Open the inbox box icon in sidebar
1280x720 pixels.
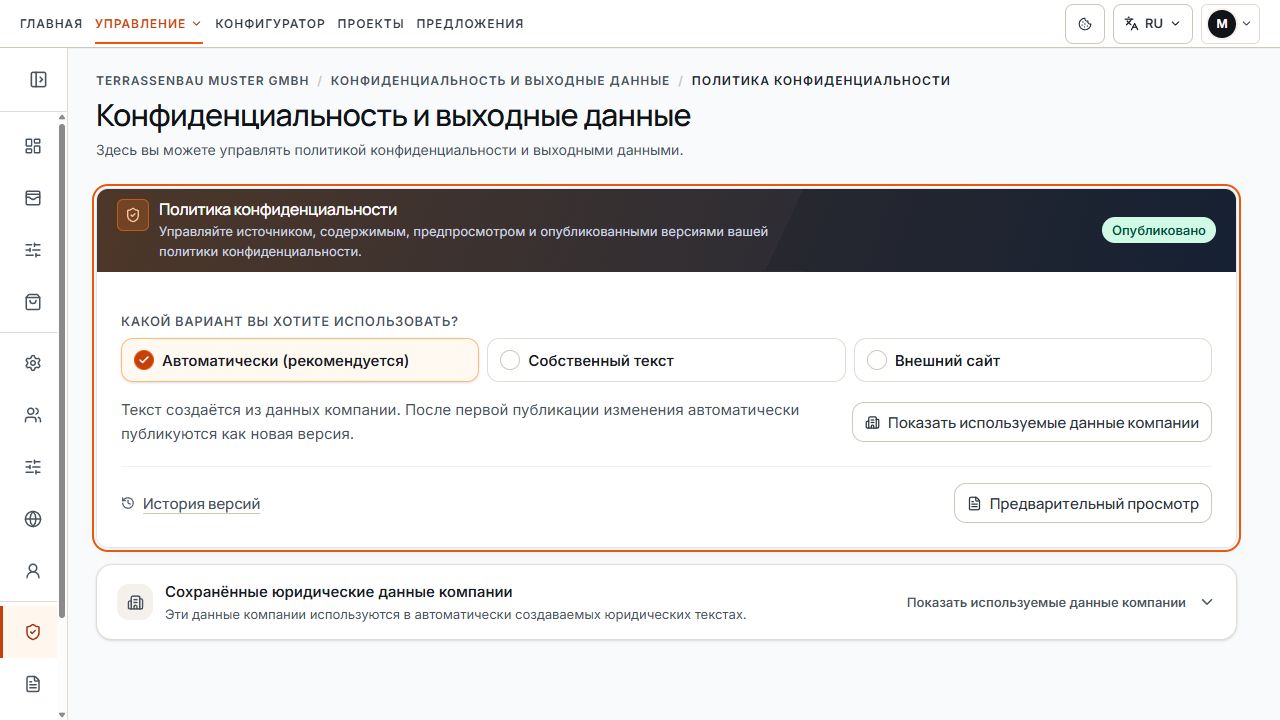click(33, 198)
